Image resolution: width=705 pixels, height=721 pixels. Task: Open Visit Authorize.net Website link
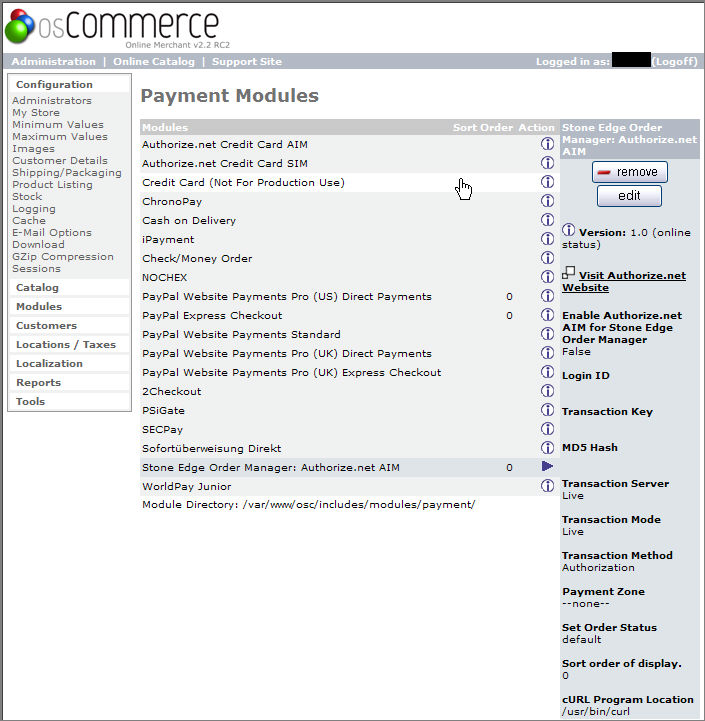[x=624, y=281]
